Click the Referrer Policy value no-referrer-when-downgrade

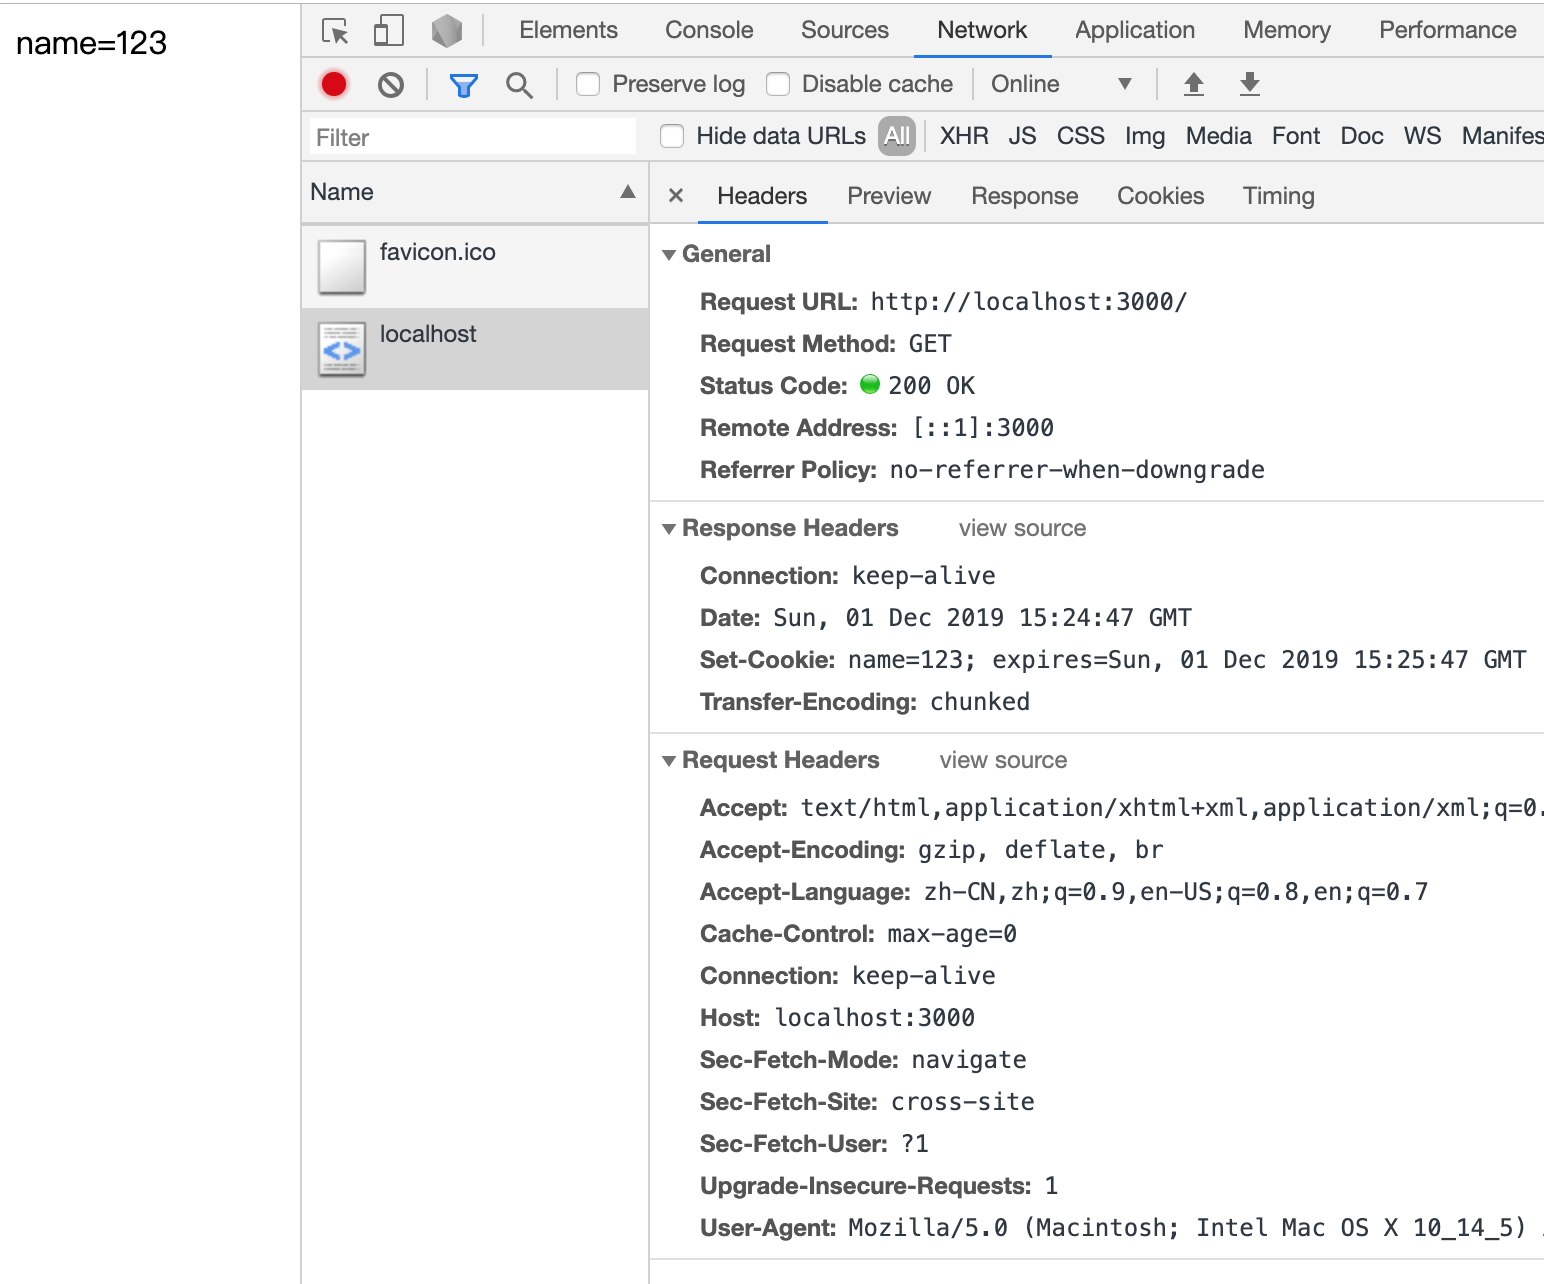[1077, 470]
